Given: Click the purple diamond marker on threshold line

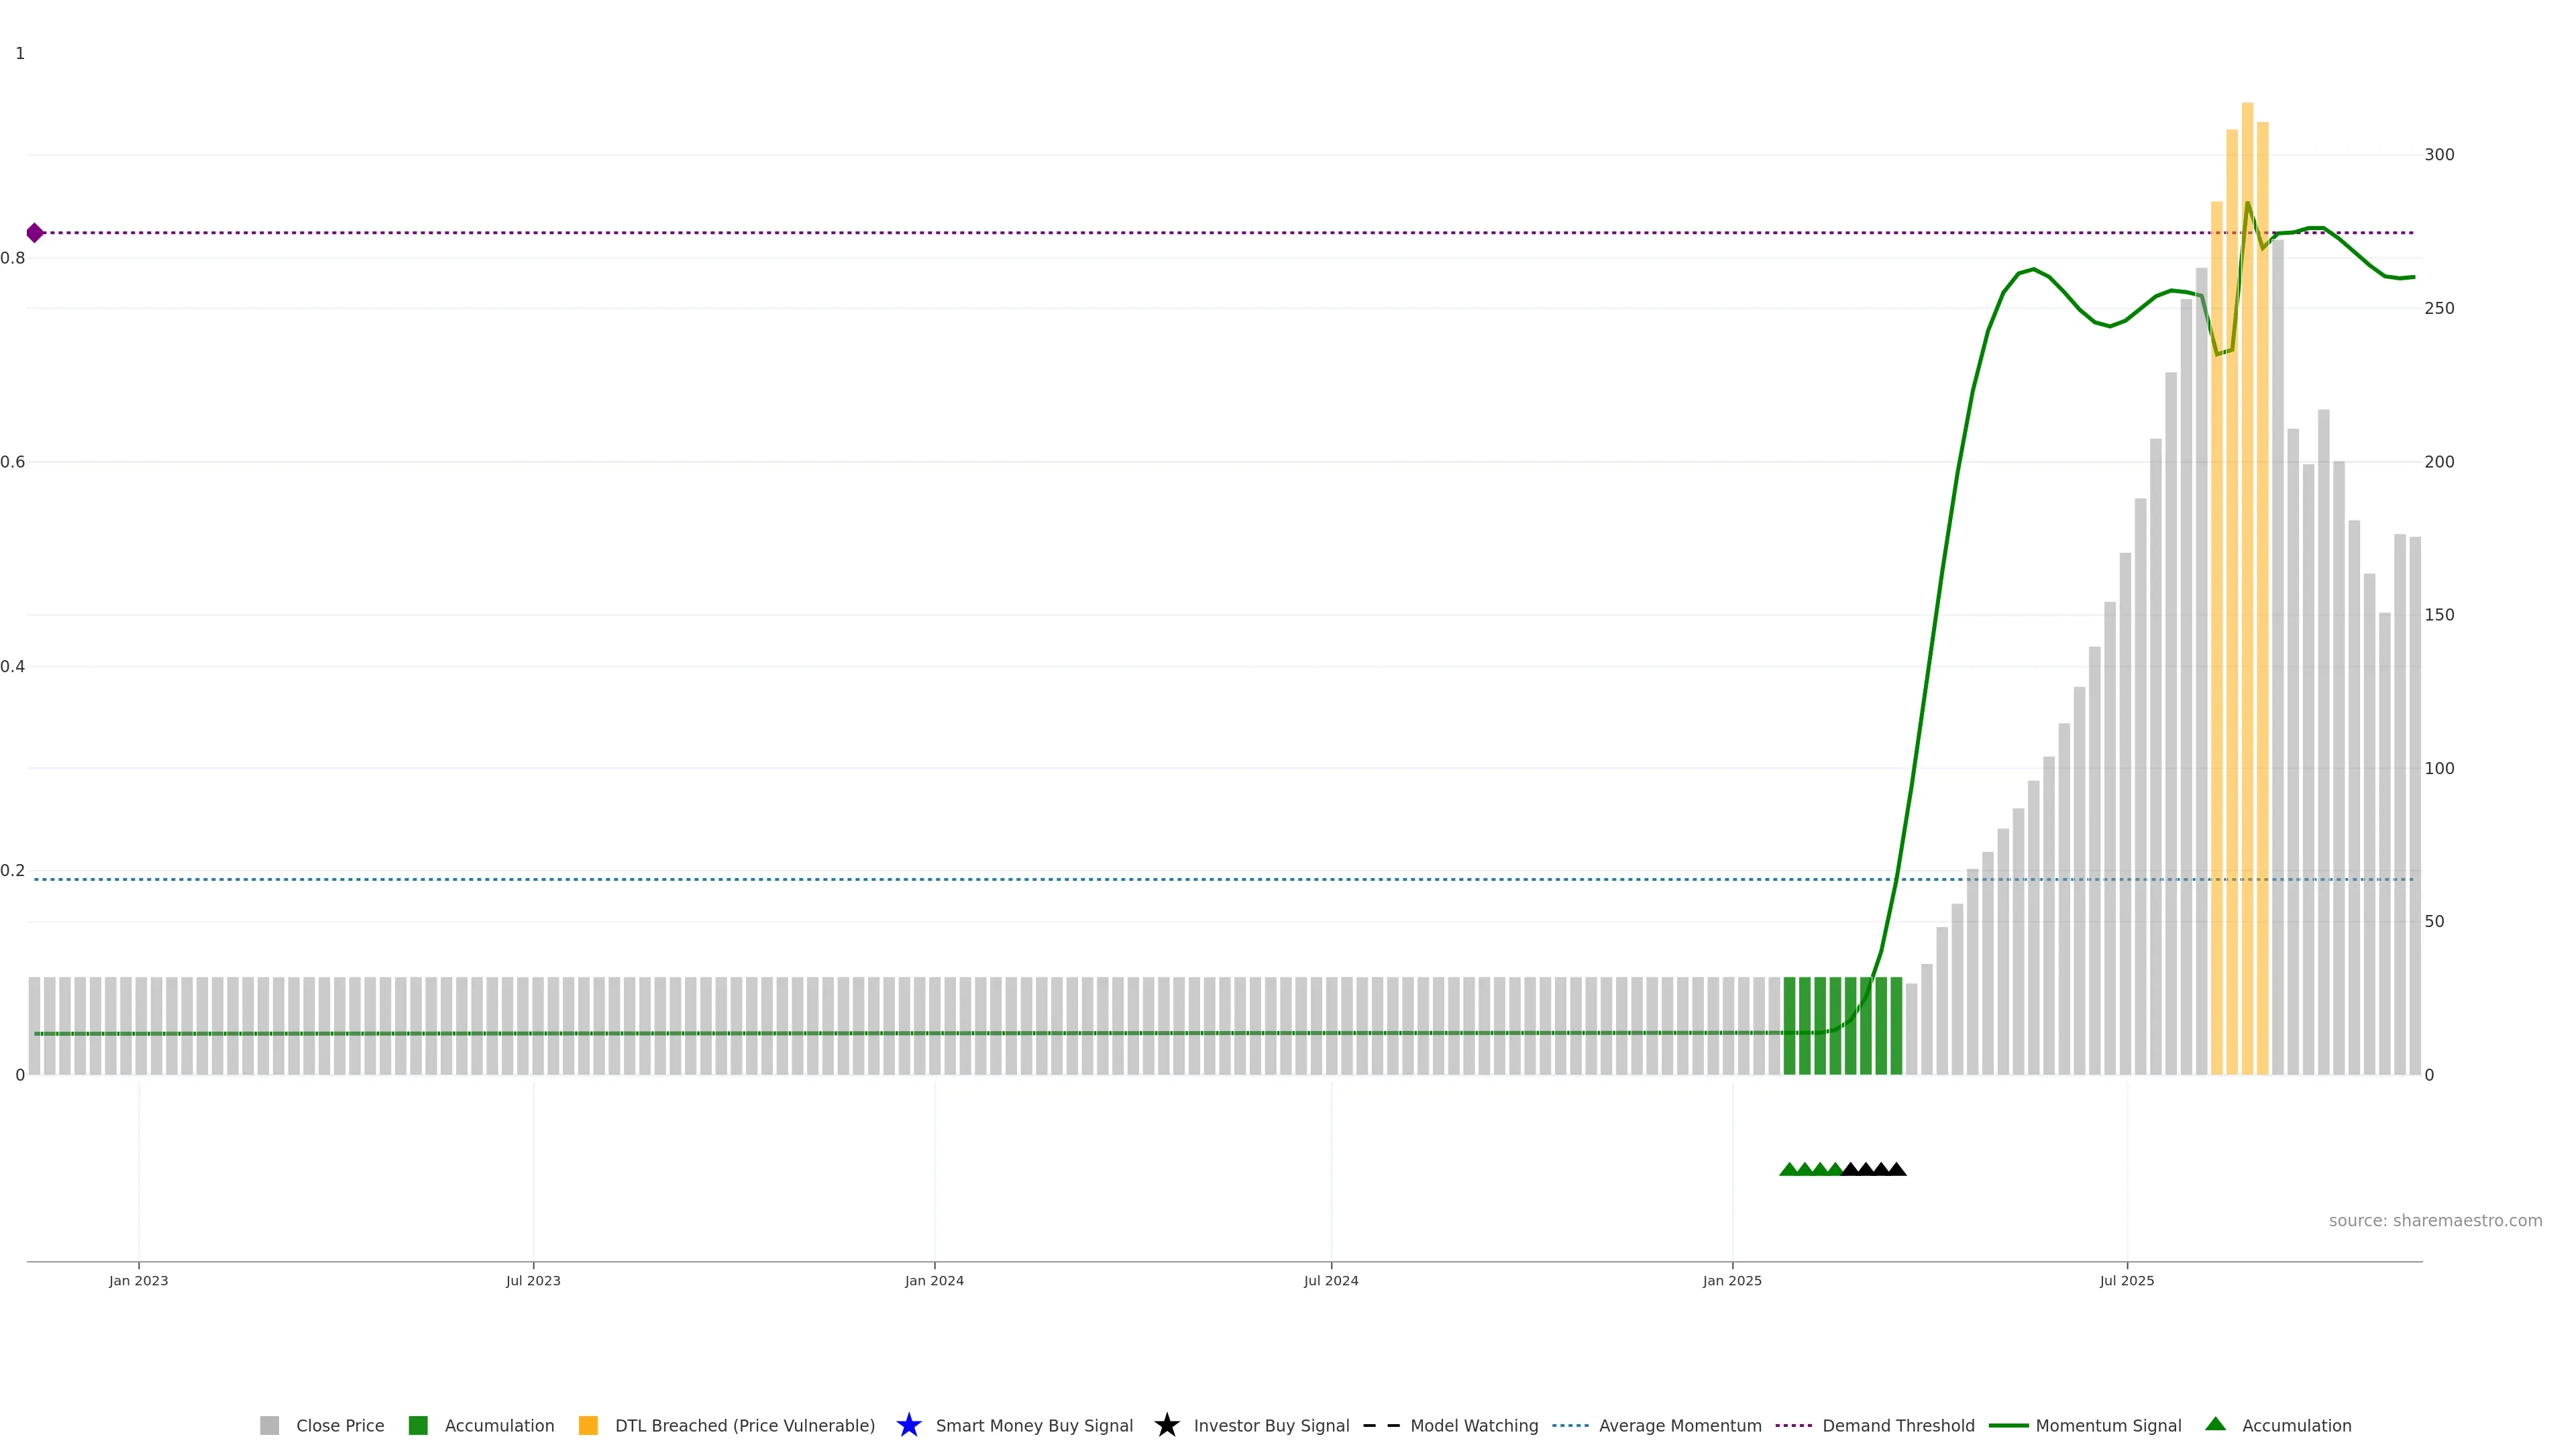Looking at the screenshot, I should point(35,233).
